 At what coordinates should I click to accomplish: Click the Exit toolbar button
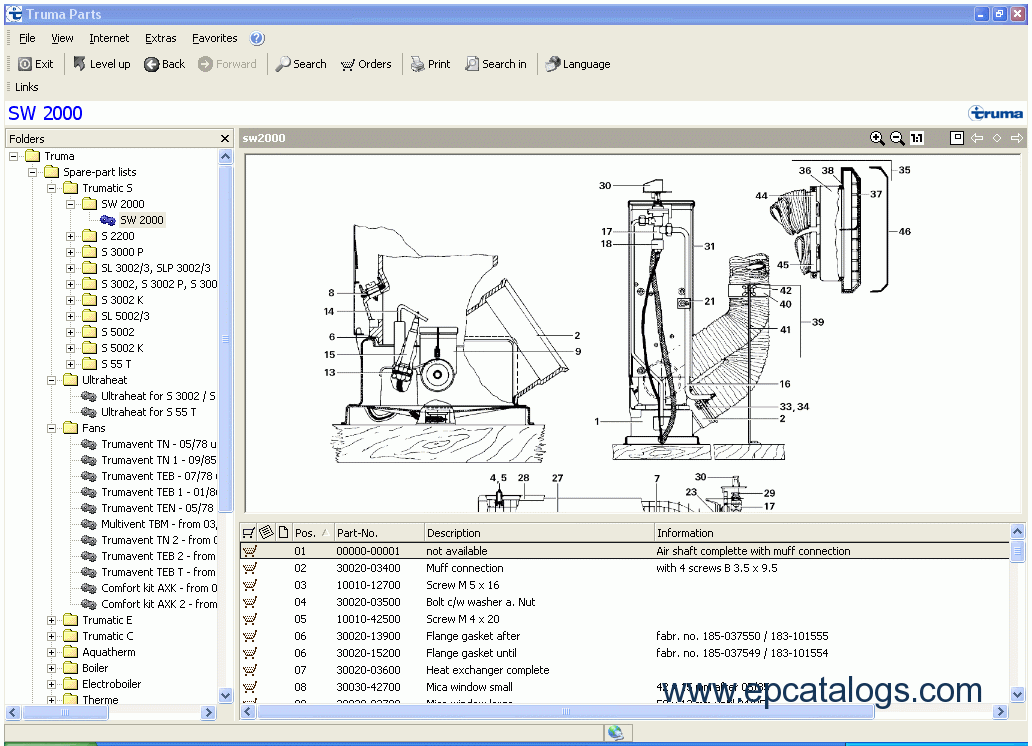point(36,64)
